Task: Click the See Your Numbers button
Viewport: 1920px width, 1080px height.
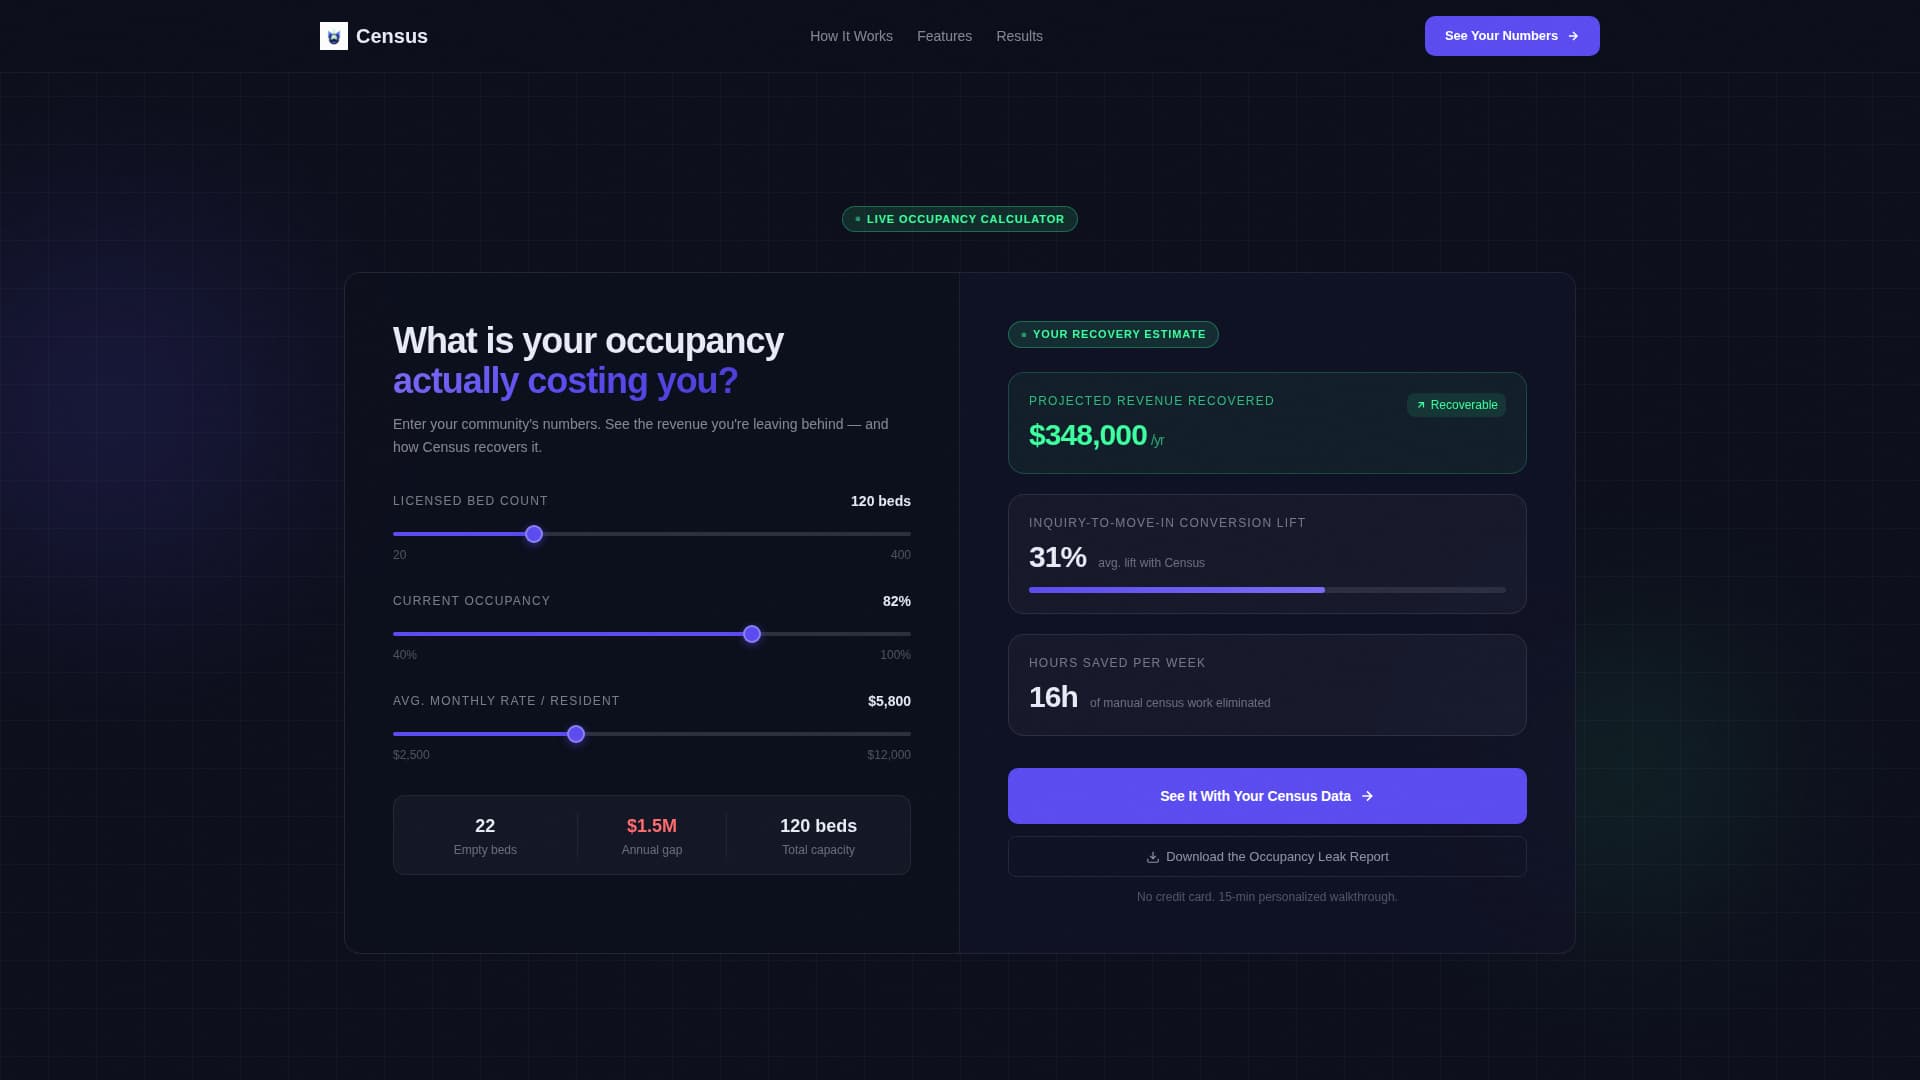Action: pyautogui.click(x=1512, y=36)
